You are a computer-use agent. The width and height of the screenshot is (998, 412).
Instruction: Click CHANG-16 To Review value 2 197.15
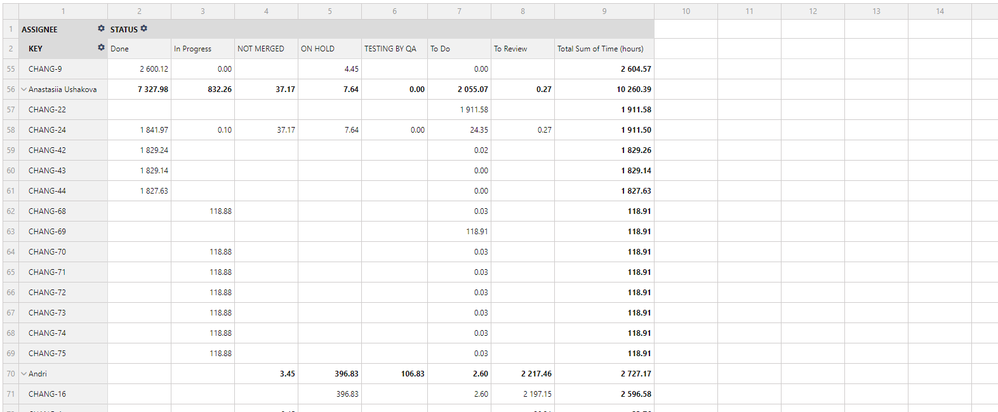[x=538, y=394]
